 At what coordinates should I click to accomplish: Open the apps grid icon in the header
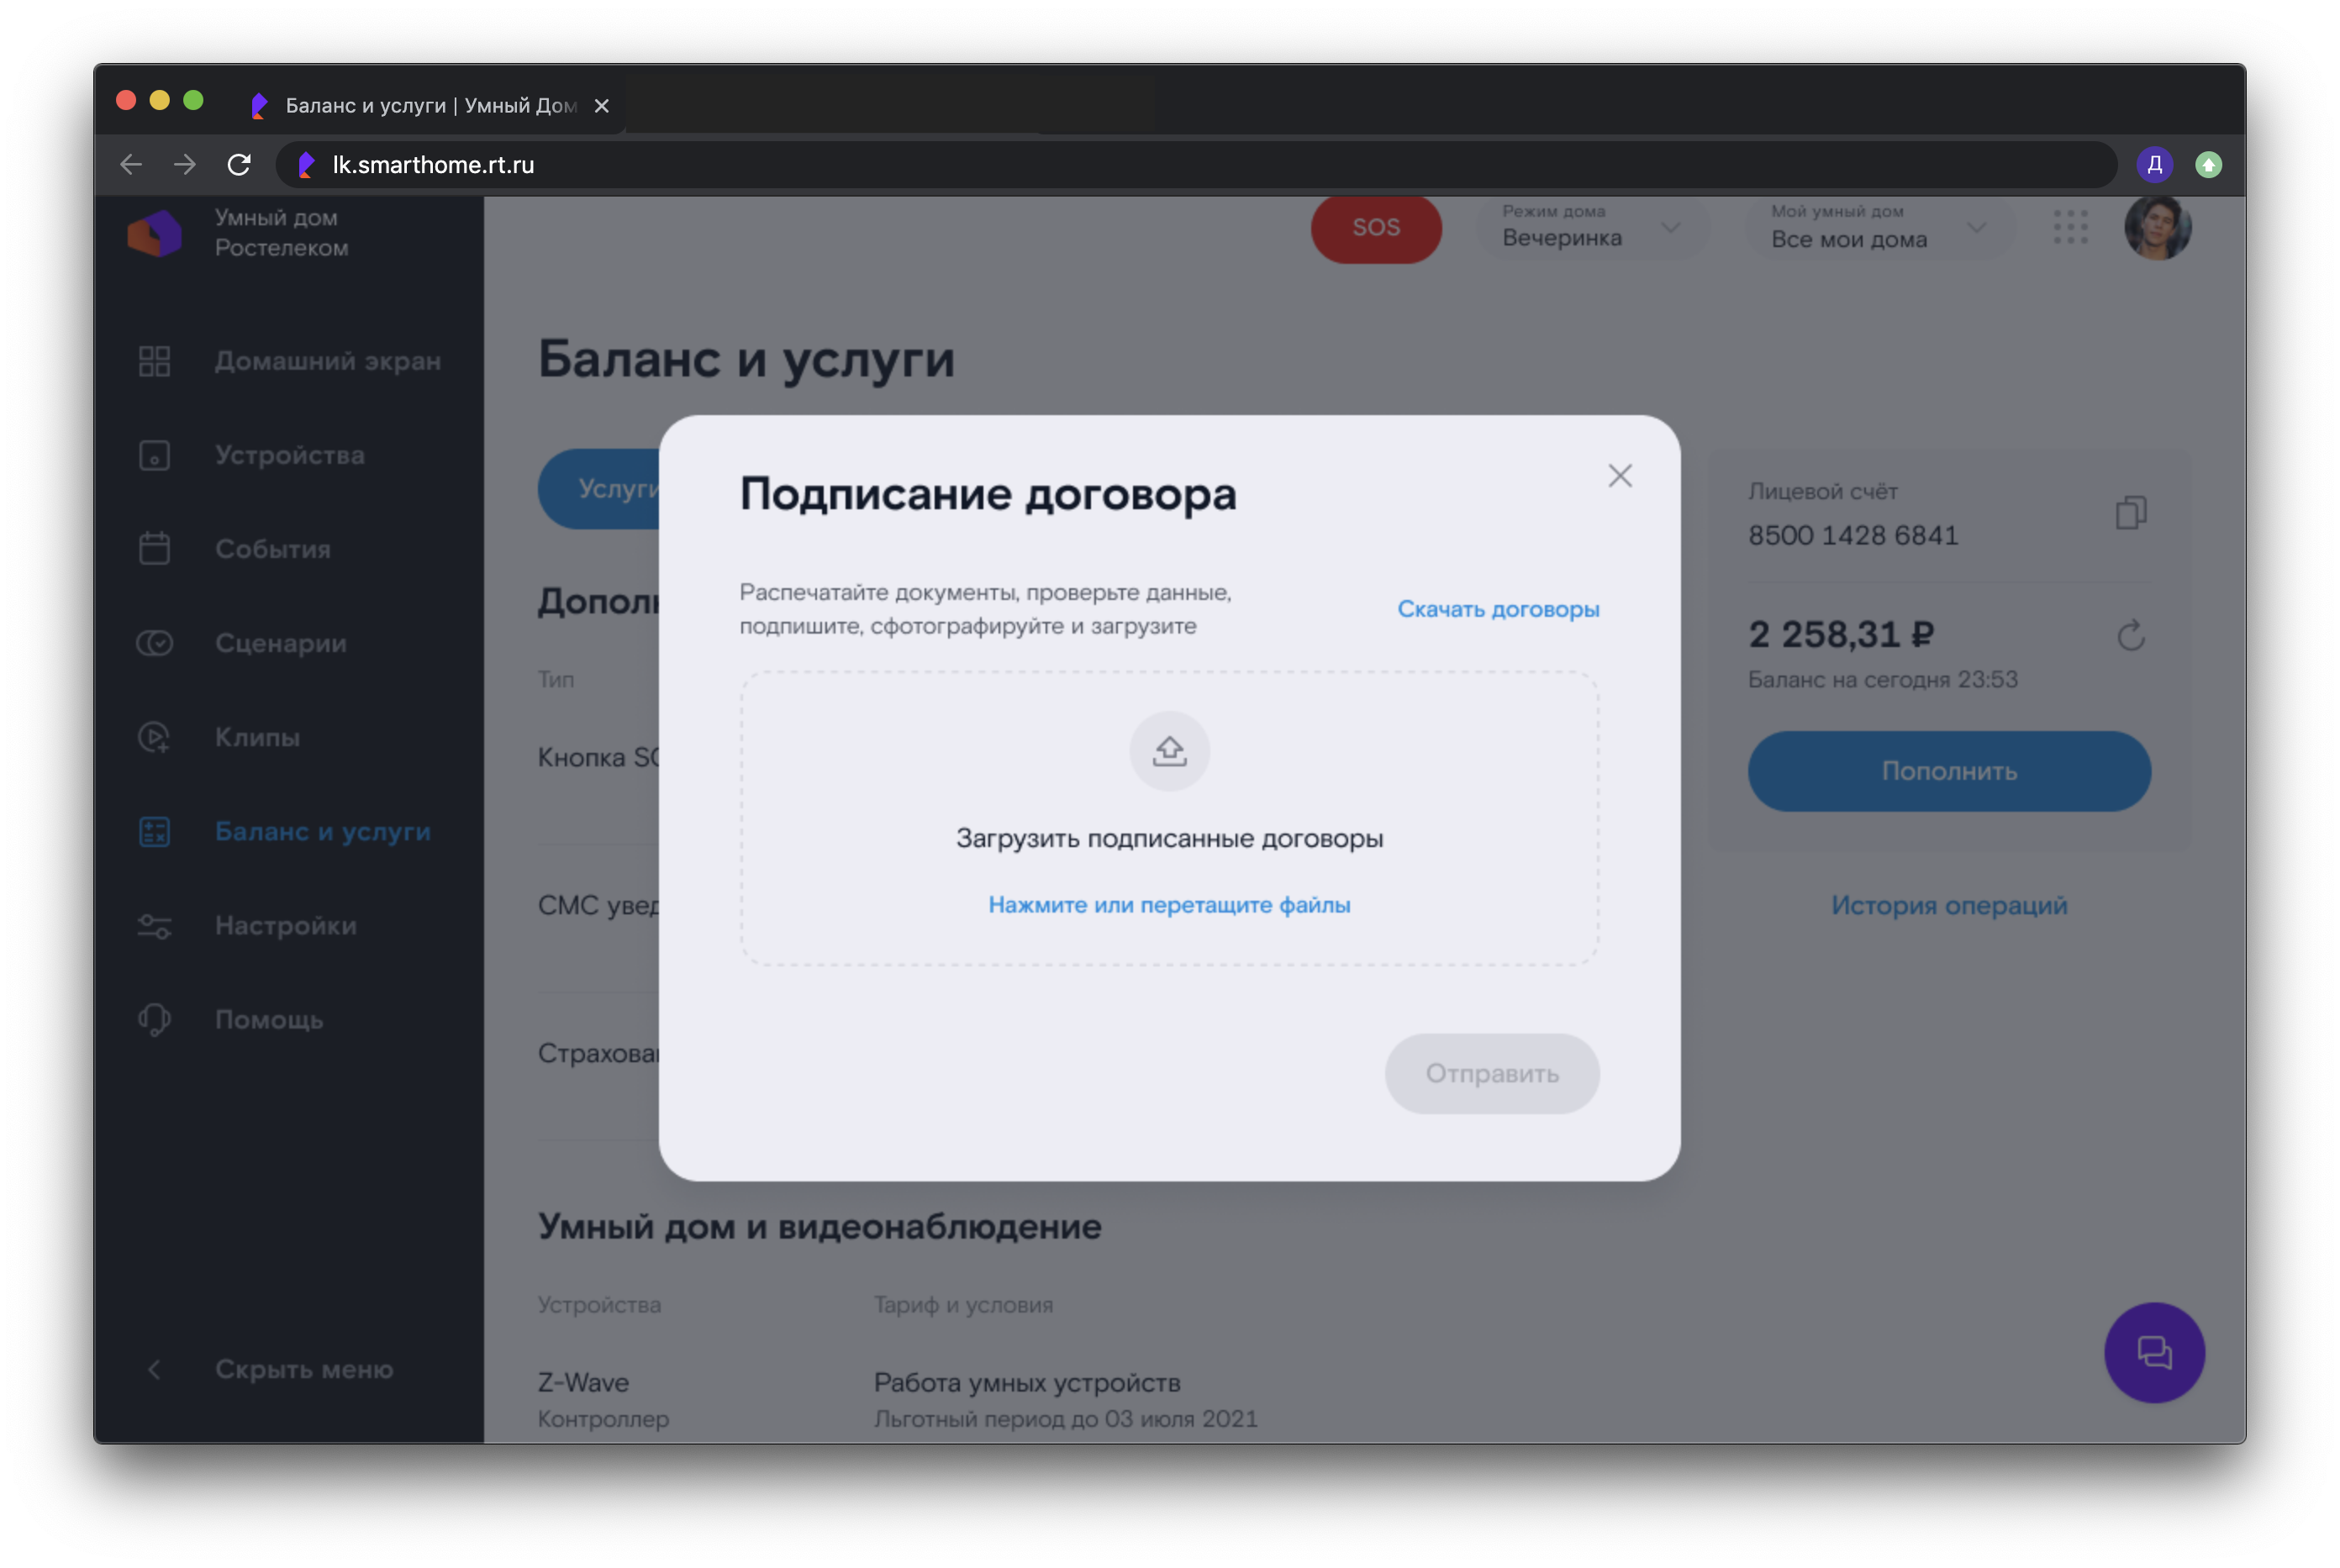tap(2070, 227)
